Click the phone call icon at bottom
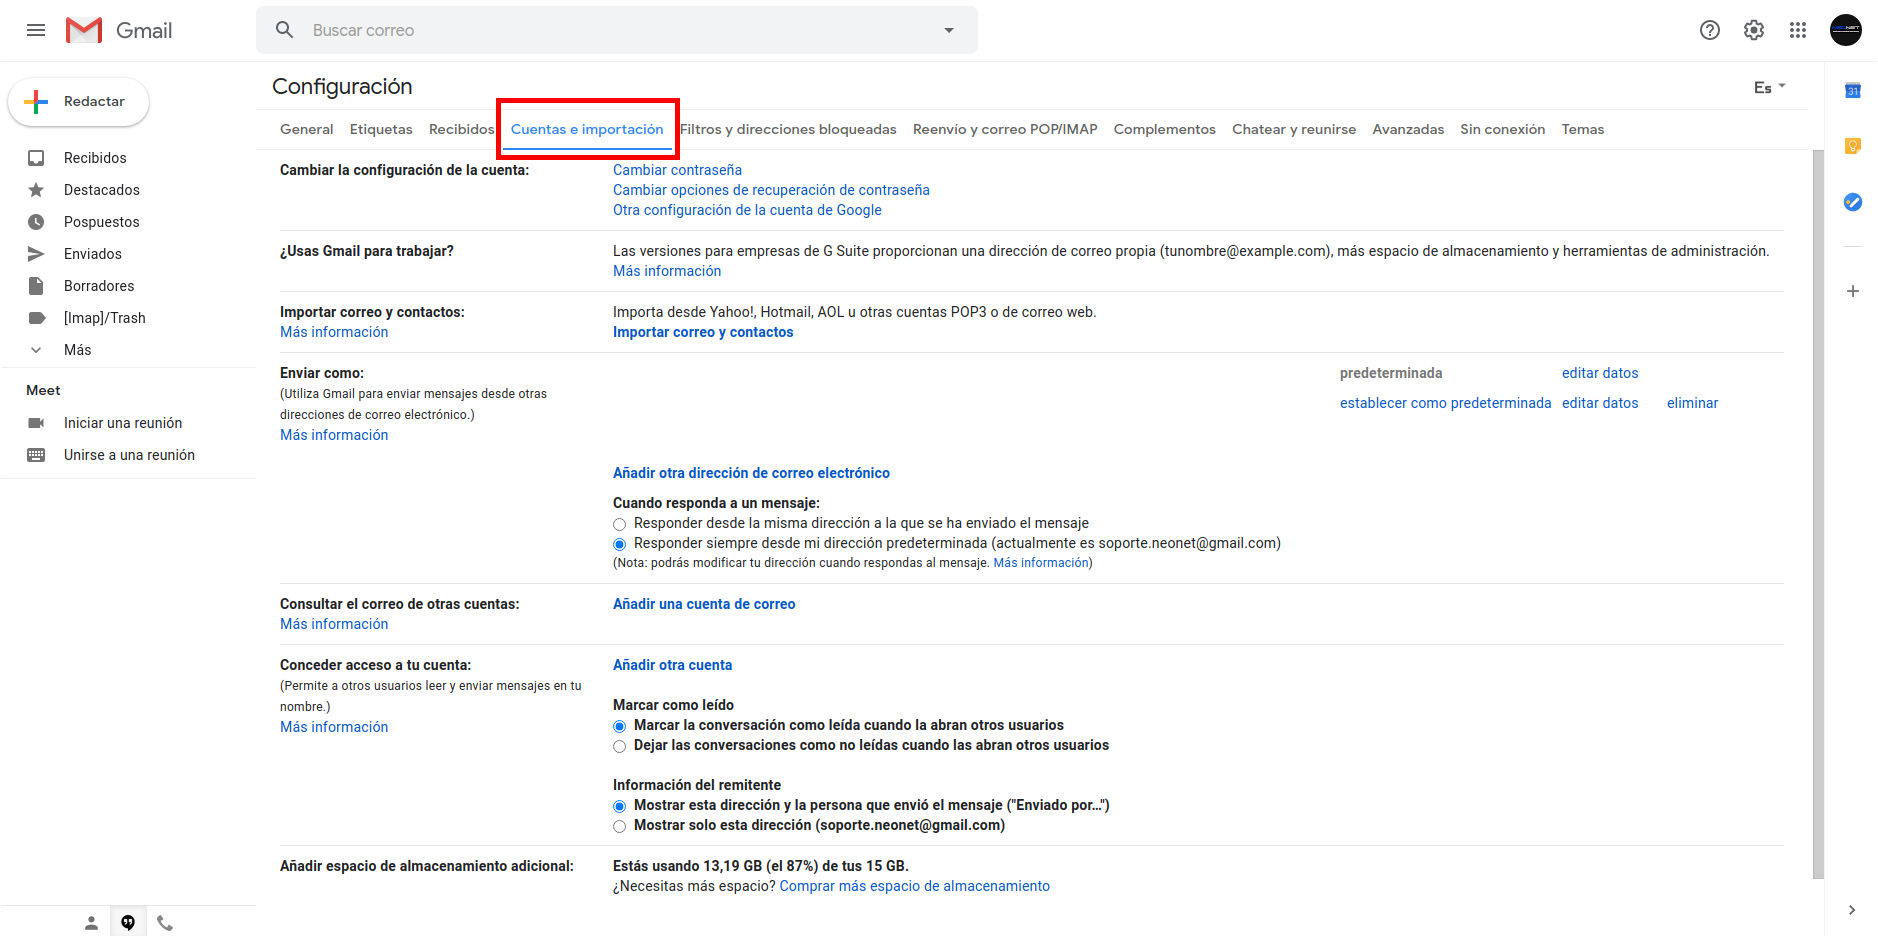 click(x=165, y=923)
